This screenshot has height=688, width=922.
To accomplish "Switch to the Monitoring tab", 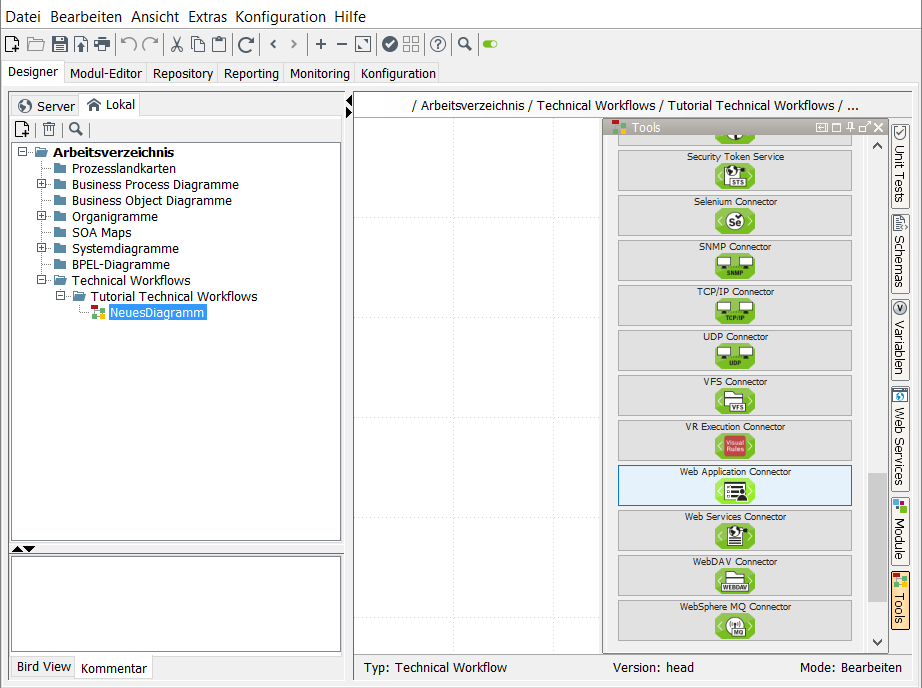I will (x=319, y=73).
